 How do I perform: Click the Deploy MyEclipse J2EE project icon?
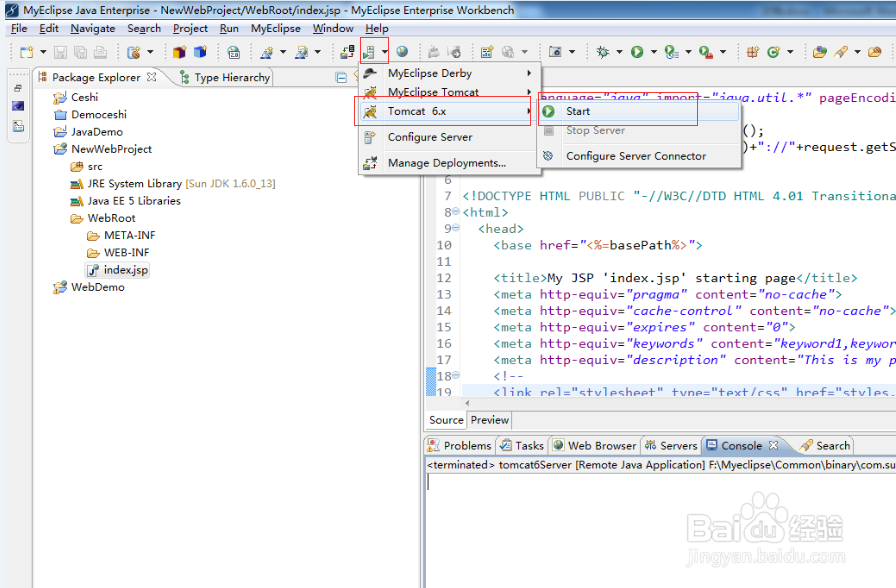[347, 53]
